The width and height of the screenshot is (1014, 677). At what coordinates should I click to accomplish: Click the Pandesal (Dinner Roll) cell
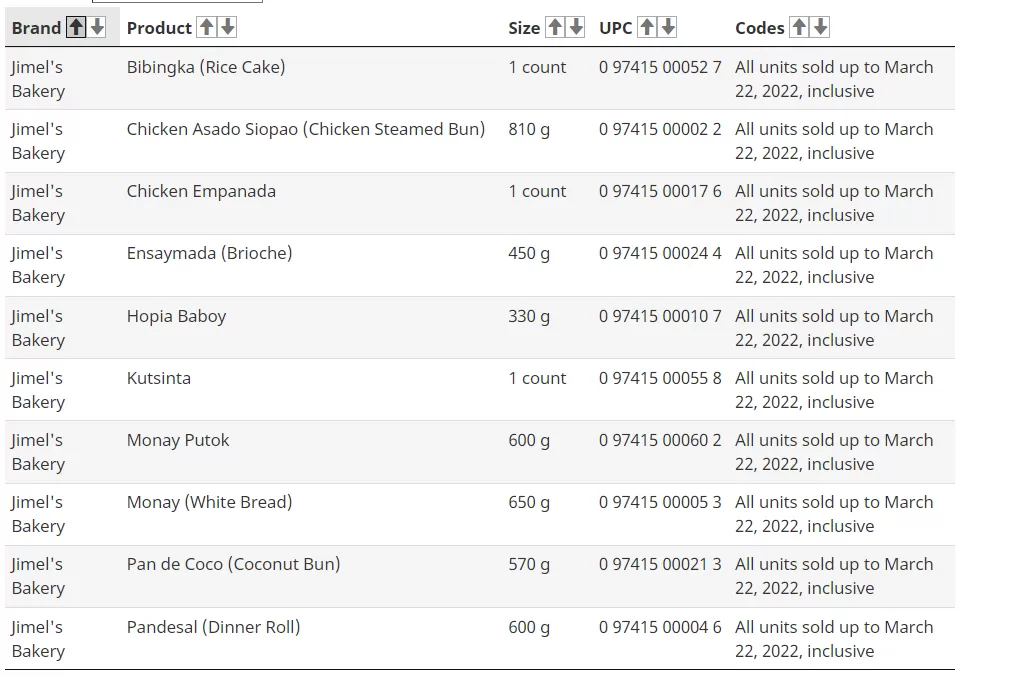point(213,627)
